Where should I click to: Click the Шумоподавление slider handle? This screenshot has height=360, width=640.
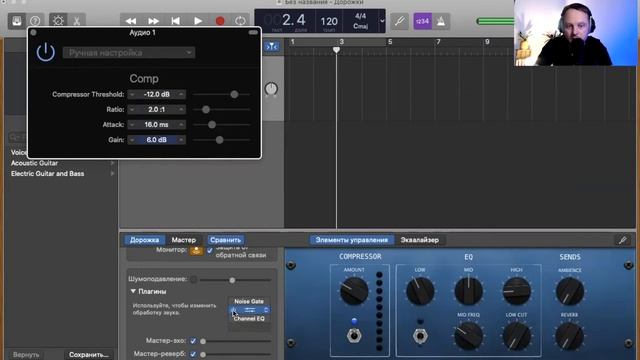pyautogui.click(x=232, y=280)
